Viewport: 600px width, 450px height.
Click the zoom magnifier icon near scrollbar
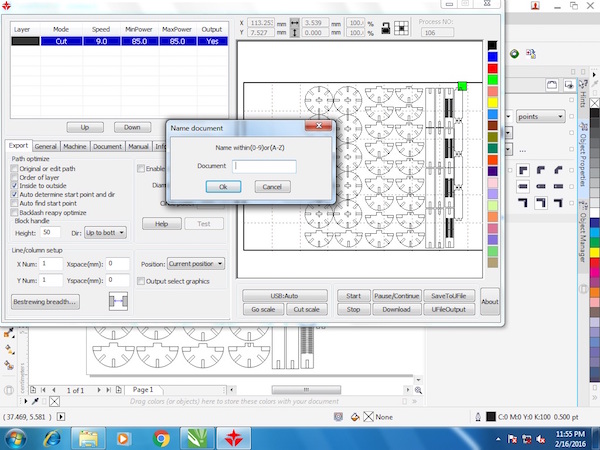coord(418,390)
